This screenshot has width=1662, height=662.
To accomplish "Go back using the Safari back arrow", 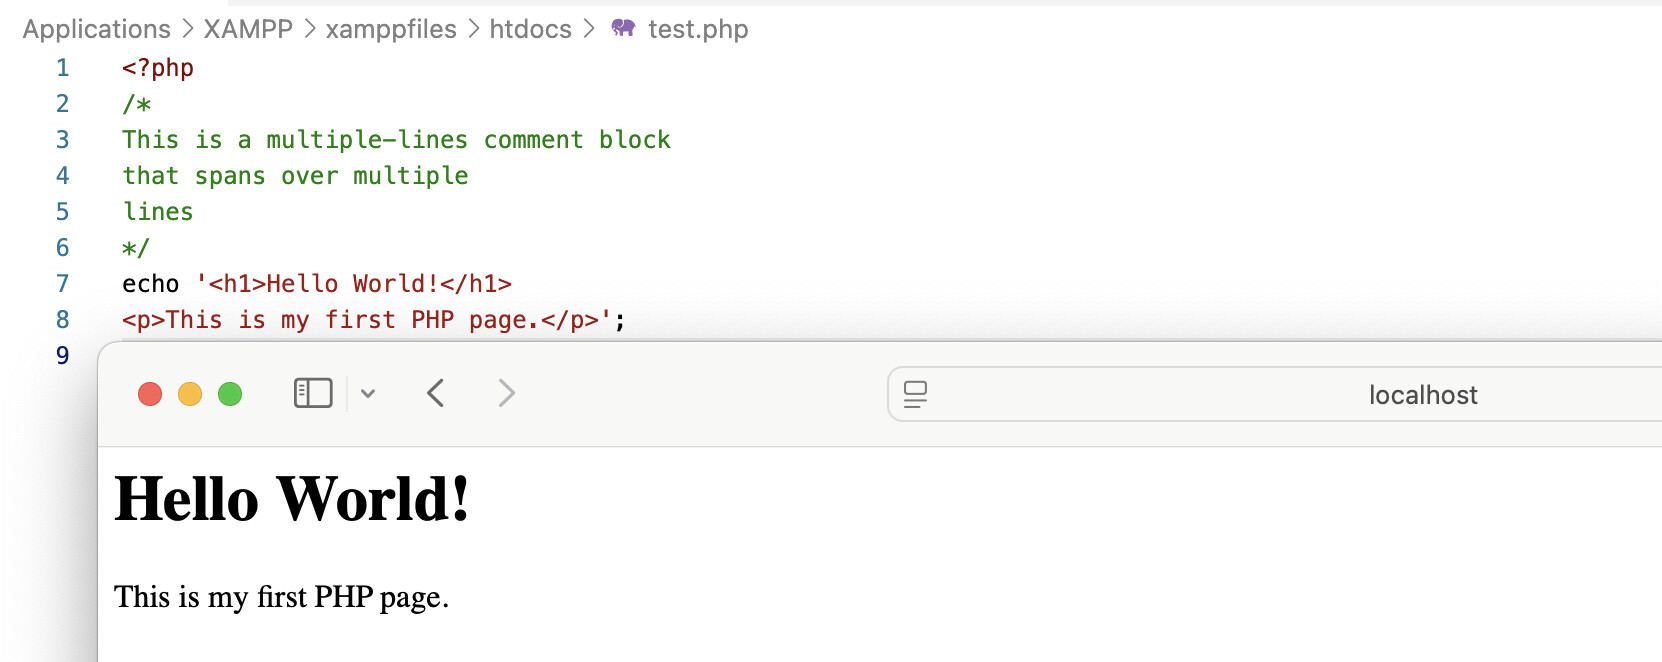I will pyautogui.click(x=435, y=393).
